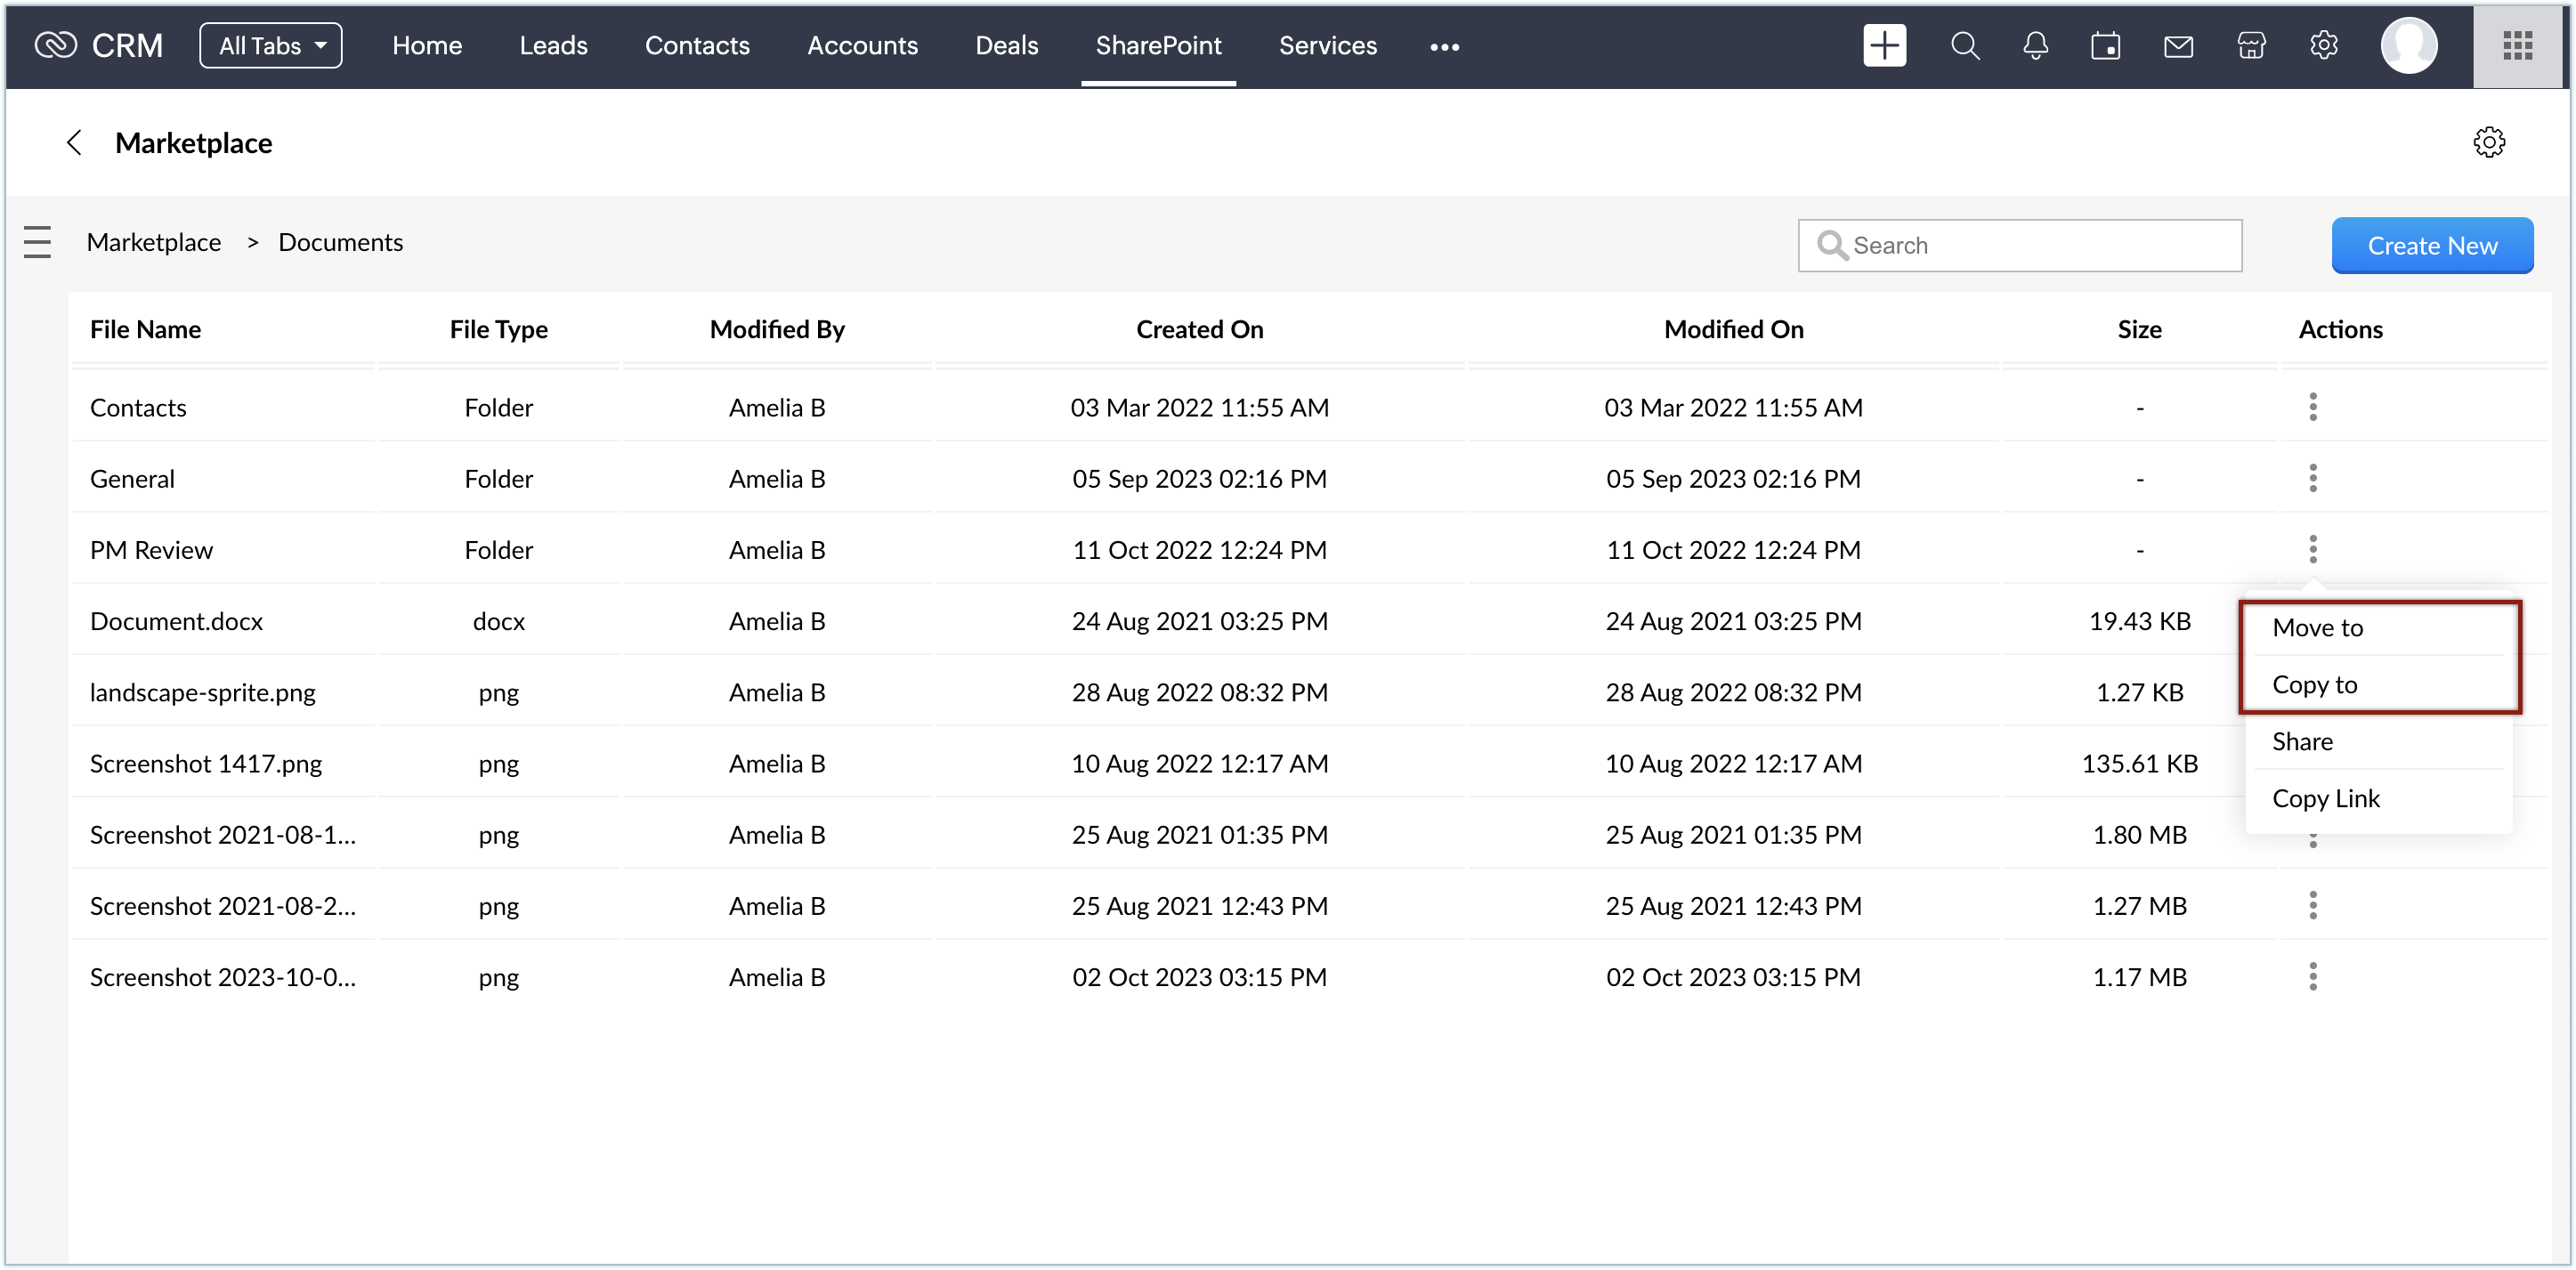2576x1270 pixels.
Task: Expand the All Tabs dropdown
Action: (x=271, y=46)
